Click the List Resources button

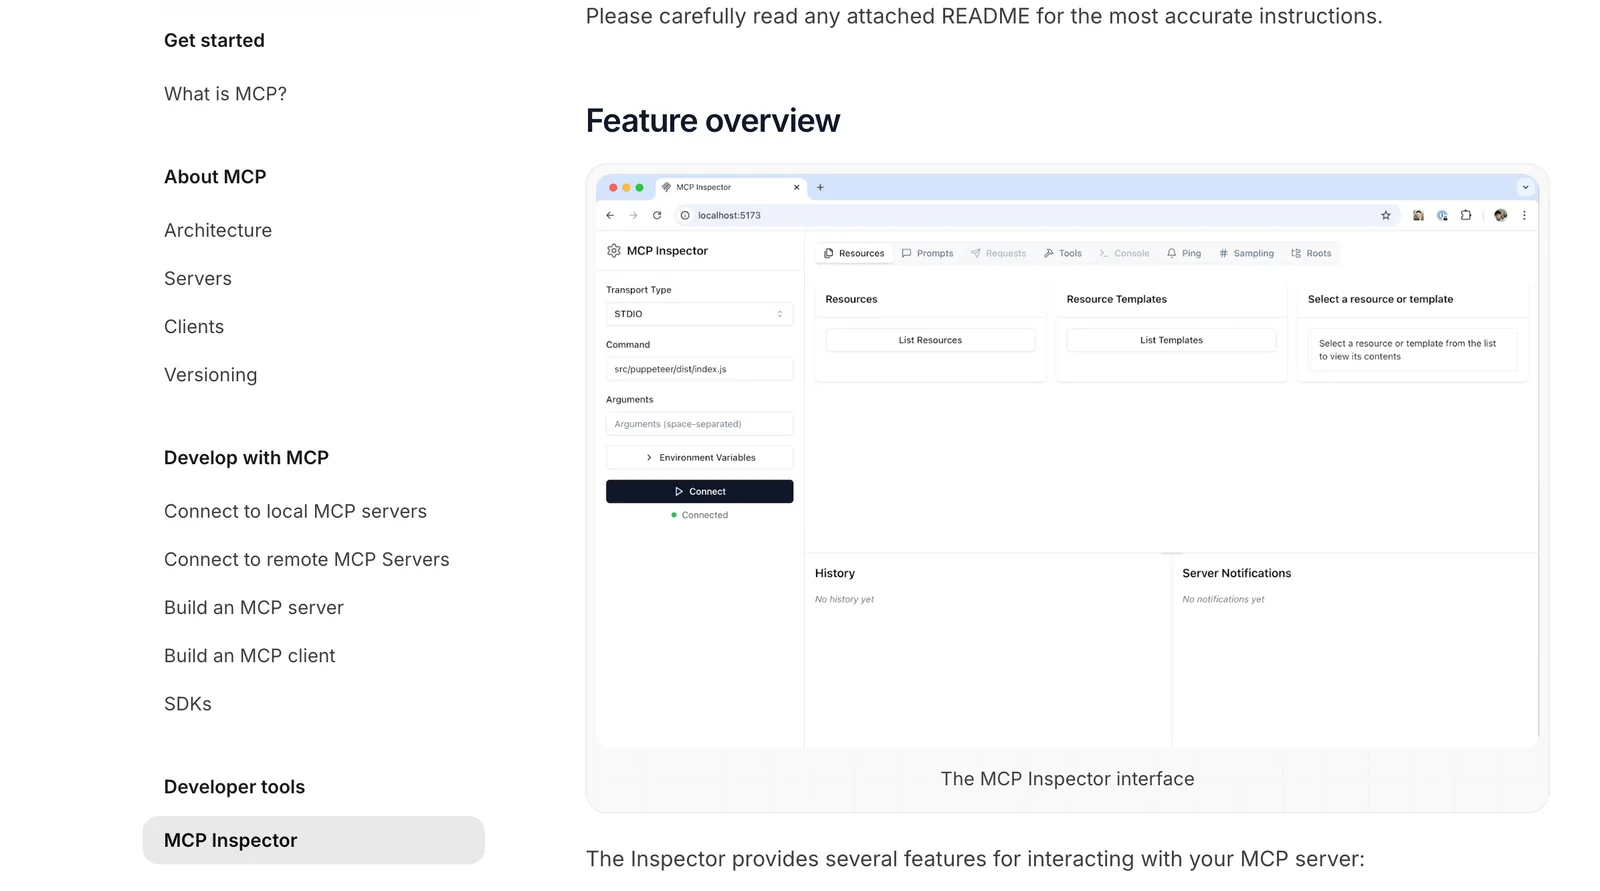[929, 340]
